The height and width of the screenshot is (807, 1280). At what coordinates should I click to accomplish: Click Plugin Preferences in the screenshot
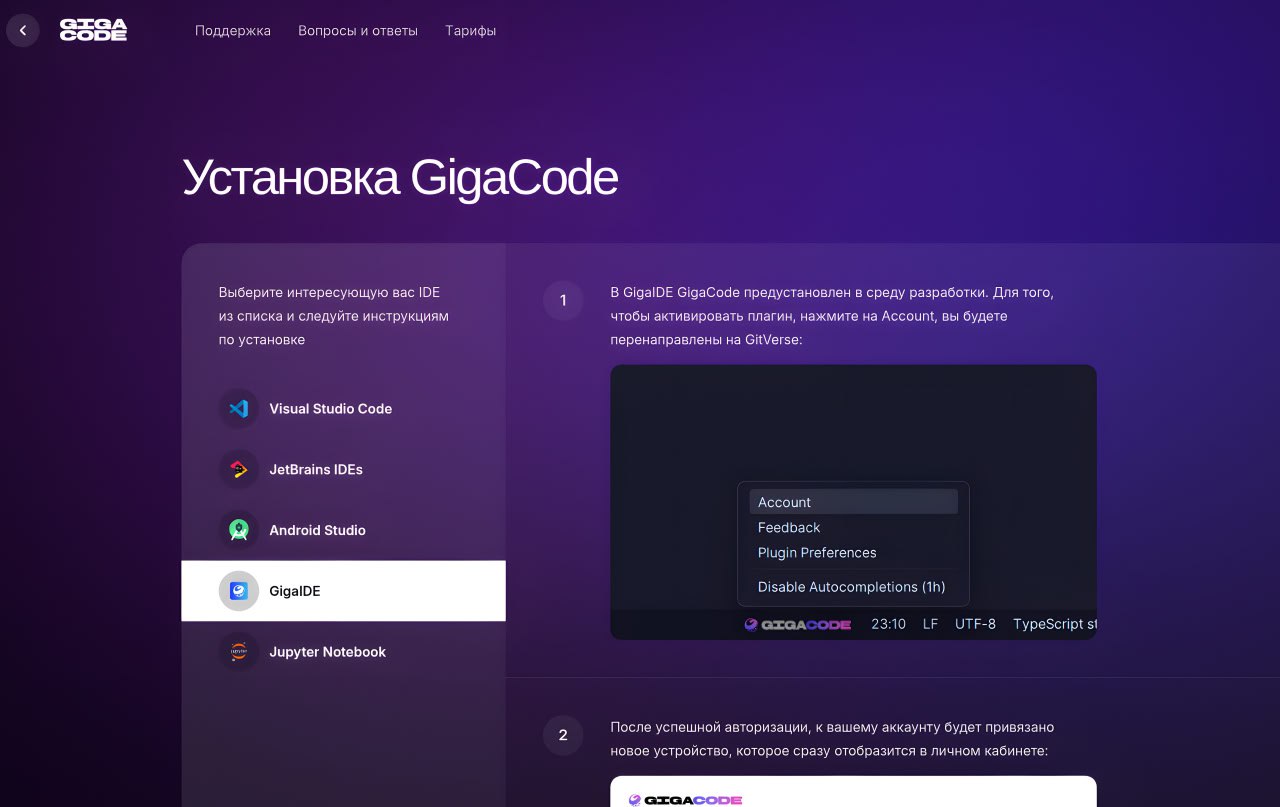click(x=817, y=553)
